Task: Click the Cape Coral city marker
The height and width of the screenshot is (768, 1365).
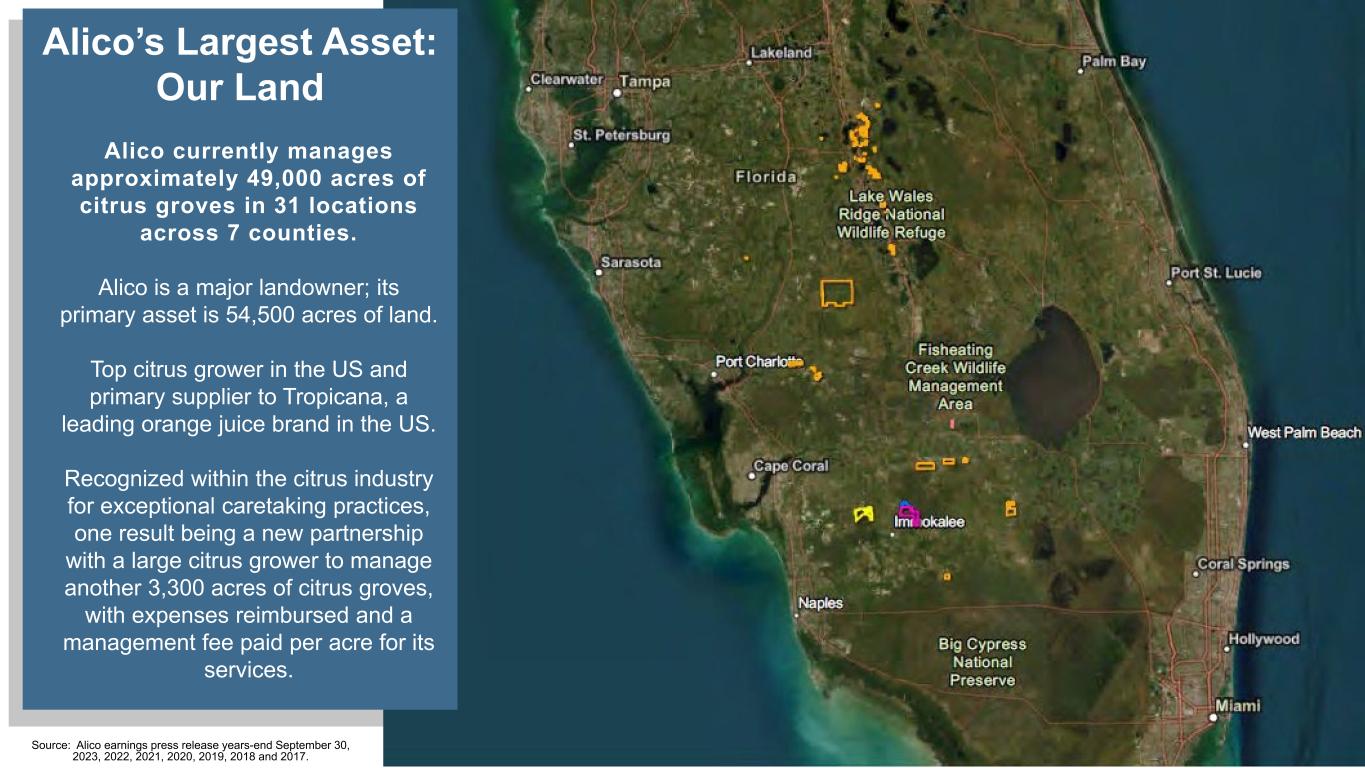Action: (x=751, y=477)
